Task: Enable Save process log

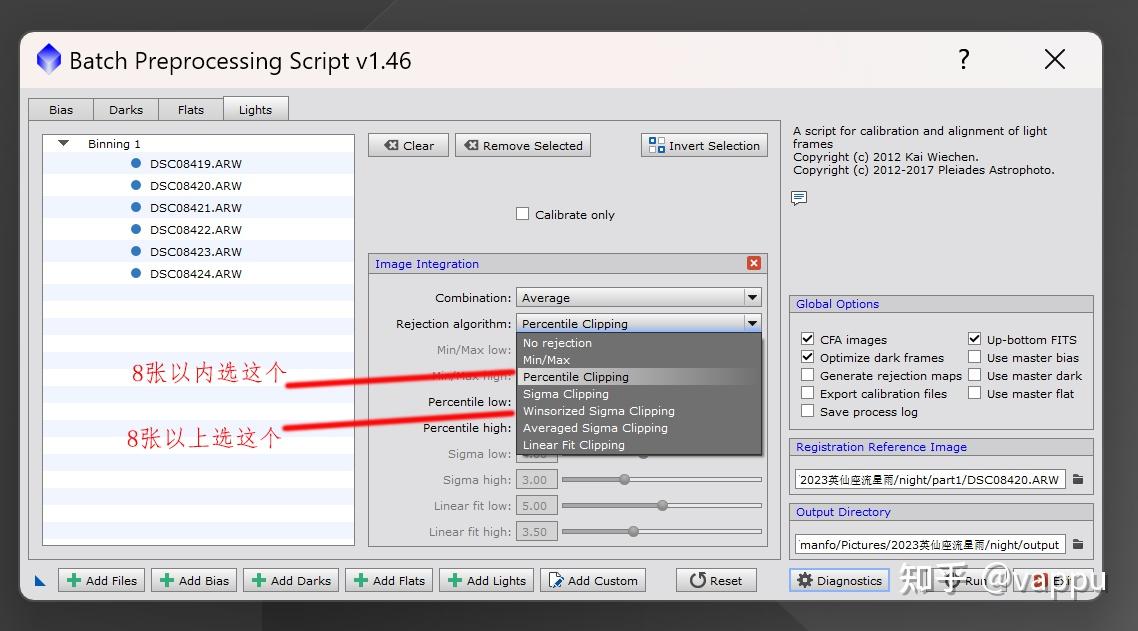Action: [x=807, y=411]
